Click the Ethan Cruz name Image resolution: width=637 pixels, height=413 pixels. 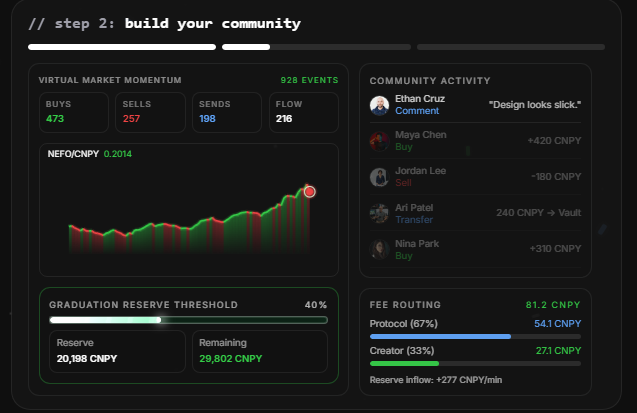[x=420, y=99]
